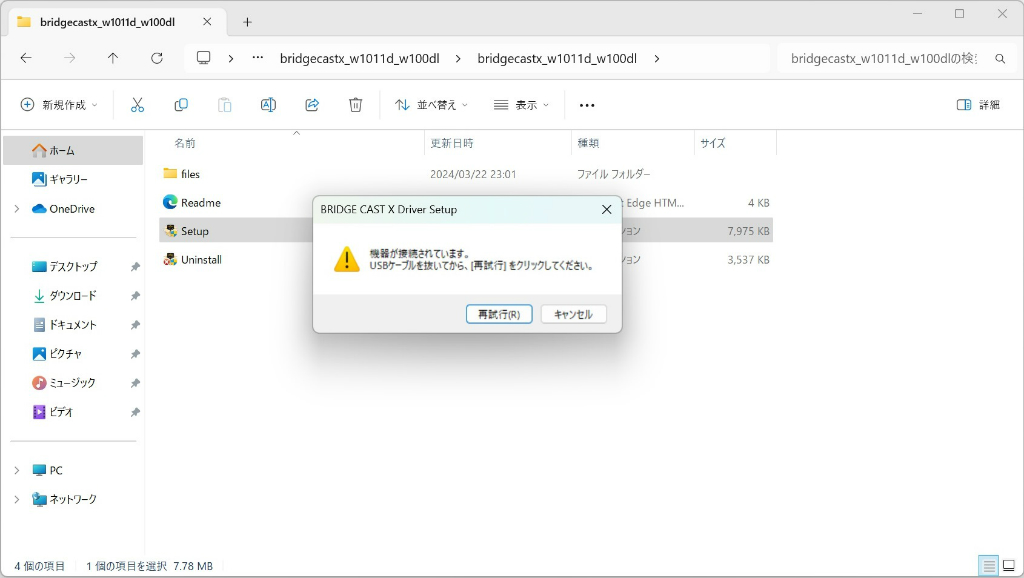Image resolution: width=1024 pixels, height=578 pixels.
Task: Open the 並べ替え sort dropdown
Action: [431, 105]
